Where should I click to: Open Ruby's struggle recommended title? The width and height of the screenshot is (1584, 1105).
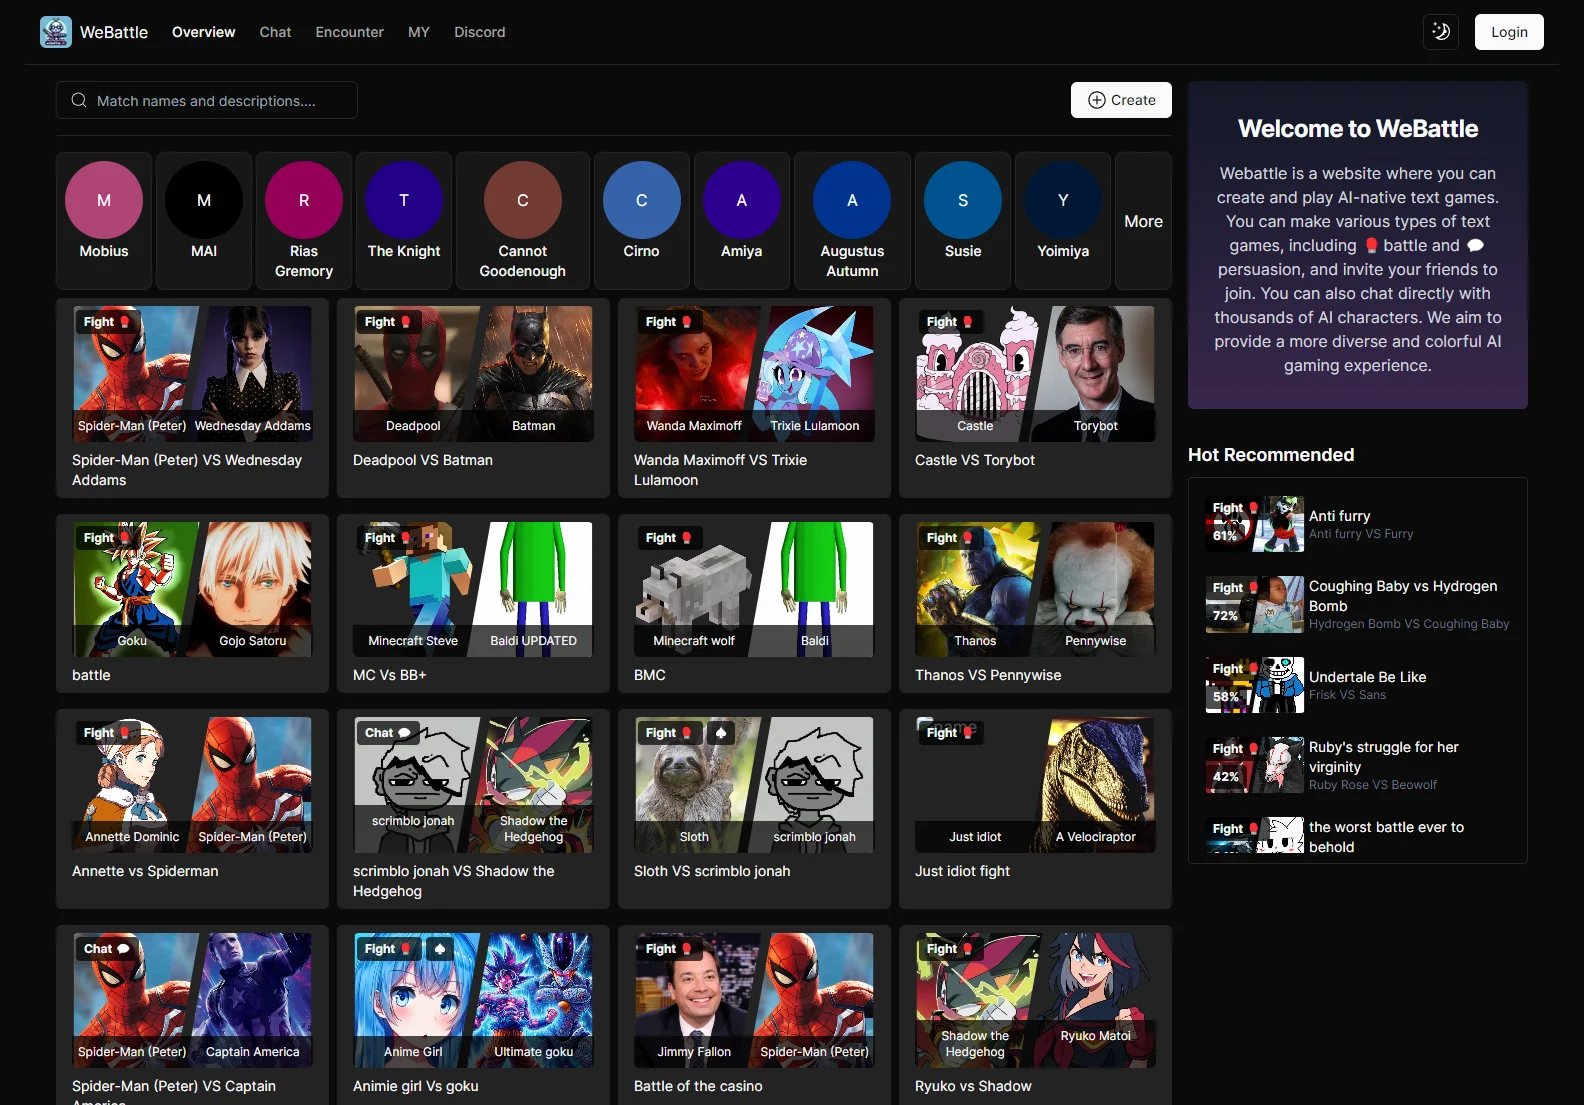click(1384, 757)
